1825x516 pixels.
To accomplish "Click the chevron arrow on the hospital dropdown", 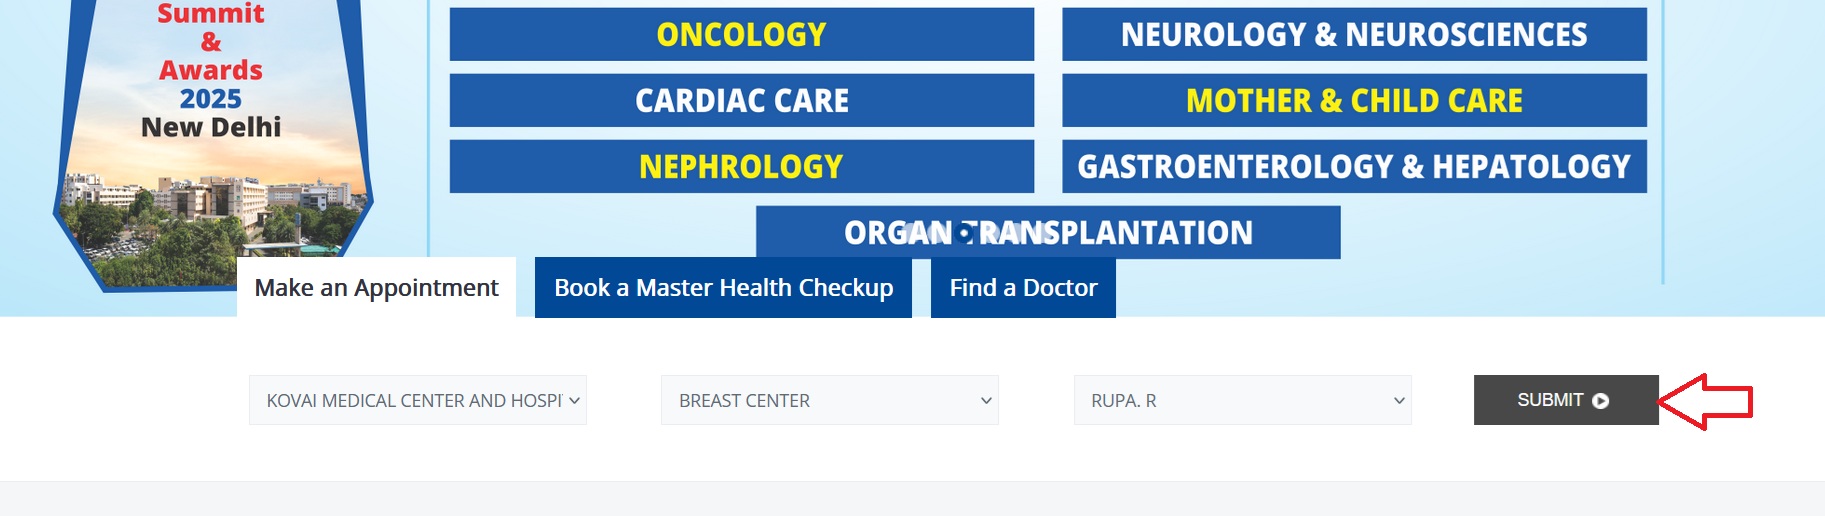I will (574, 401).
